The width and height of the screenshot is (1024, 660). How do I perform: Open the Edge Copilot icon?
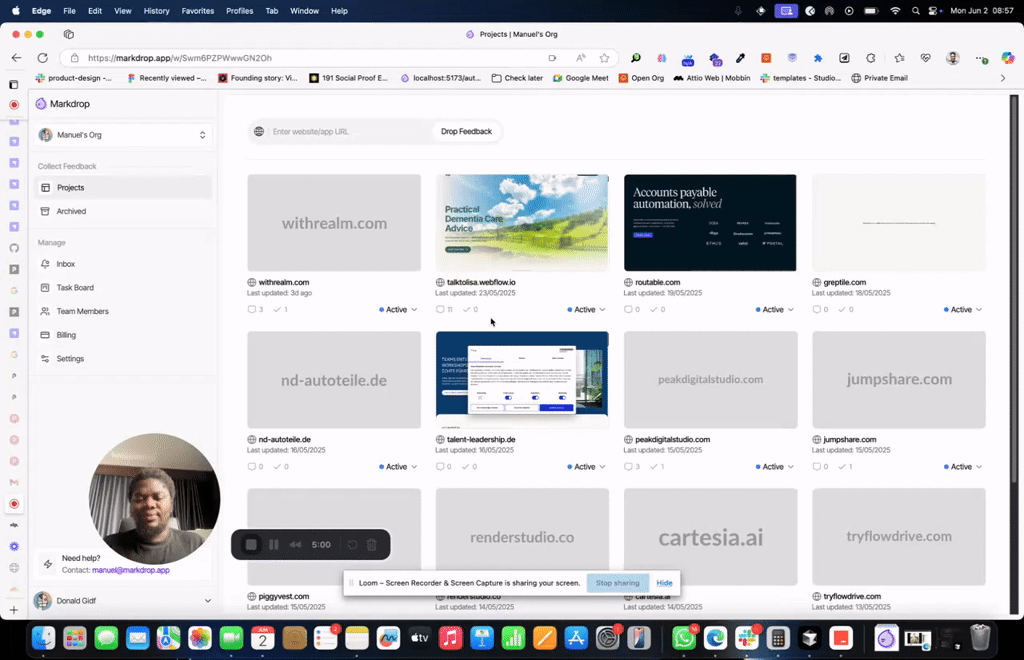click(1008, 58)
